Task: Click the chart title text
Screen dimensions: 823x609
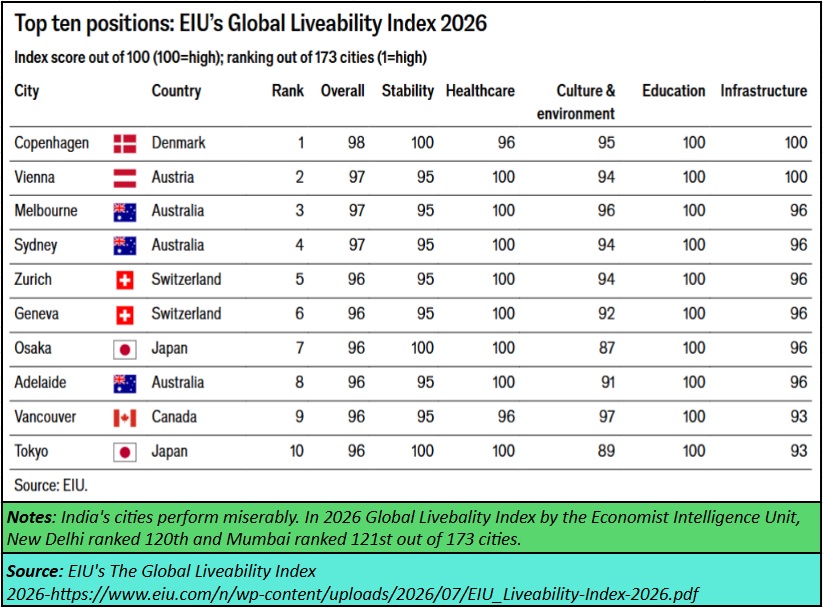Action: pos(250,23)
